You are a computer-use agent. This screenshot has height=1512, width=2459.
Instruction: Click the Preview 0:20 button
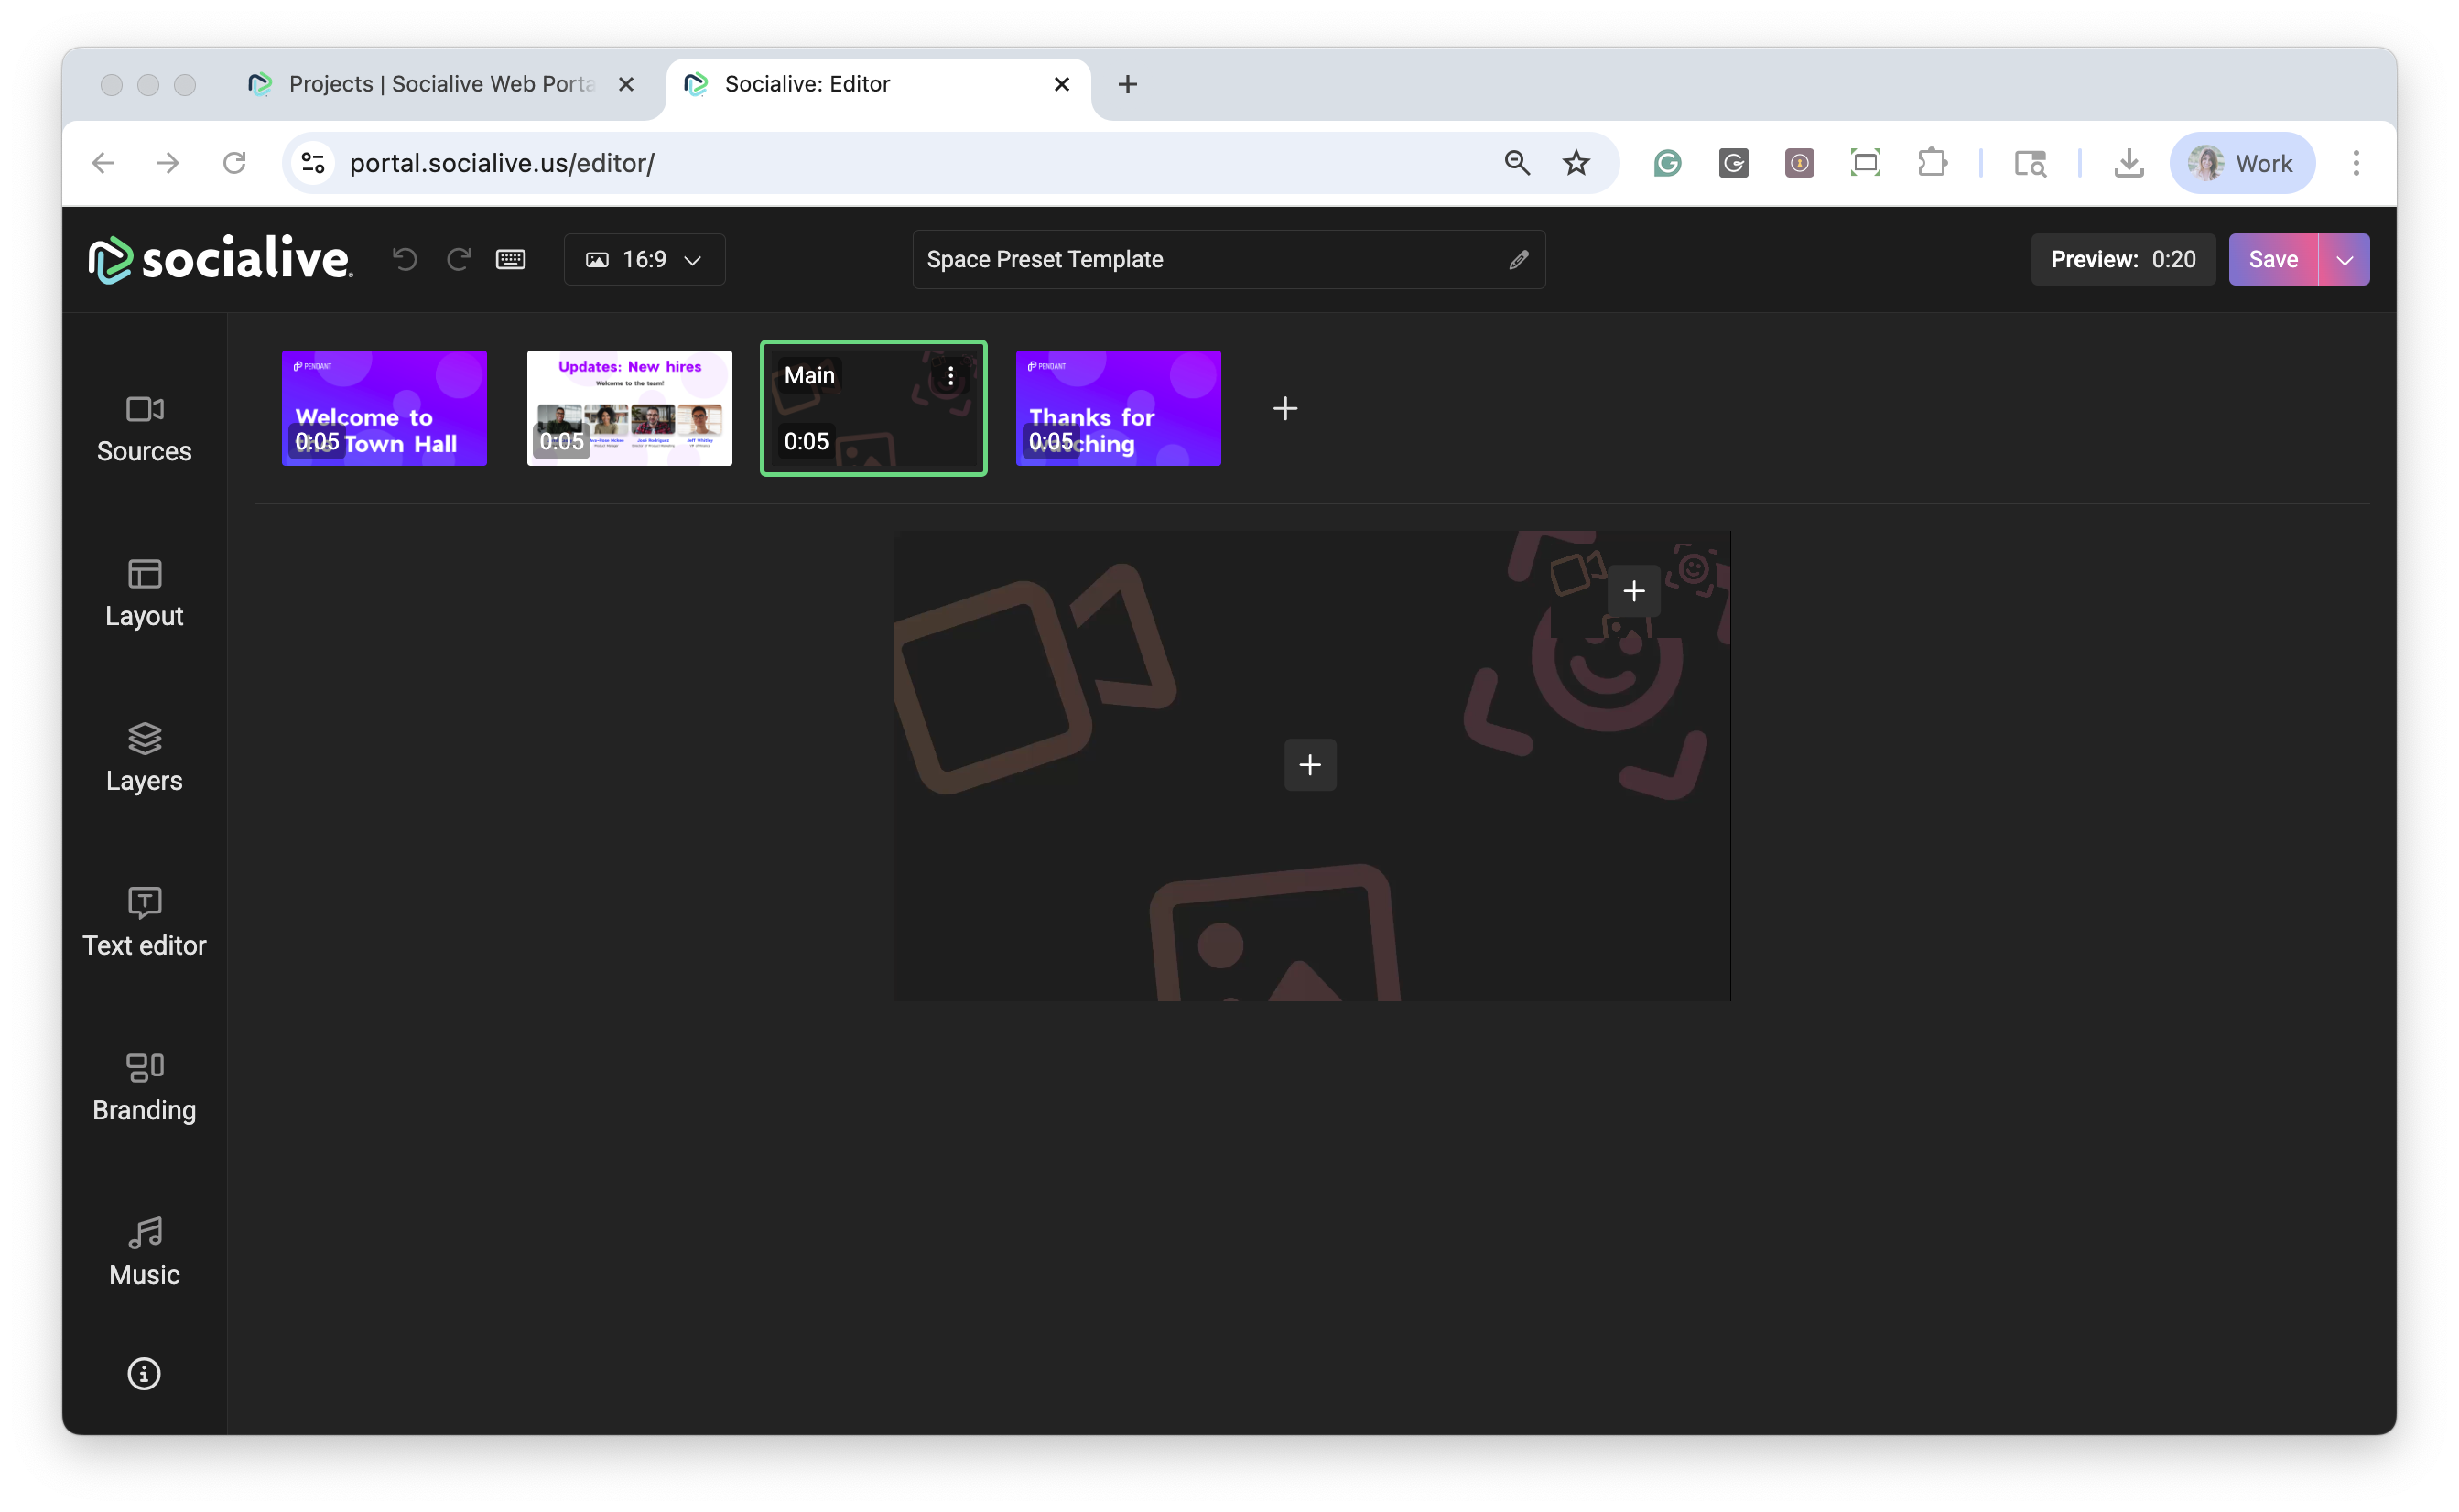tap(2122, 260)
